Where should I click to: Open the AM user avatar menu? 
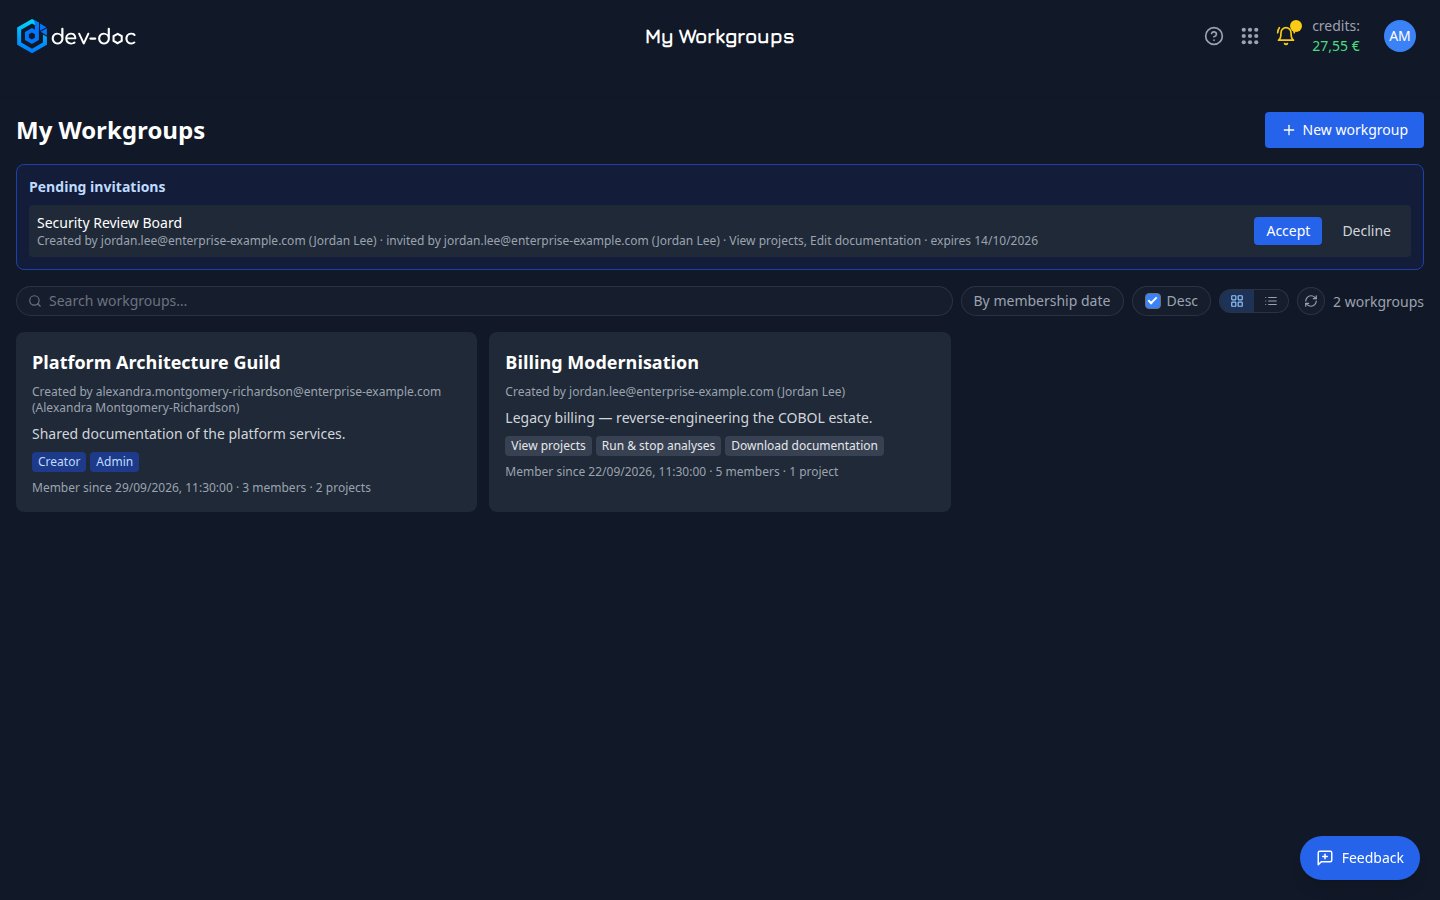[x=1400, y=36]
